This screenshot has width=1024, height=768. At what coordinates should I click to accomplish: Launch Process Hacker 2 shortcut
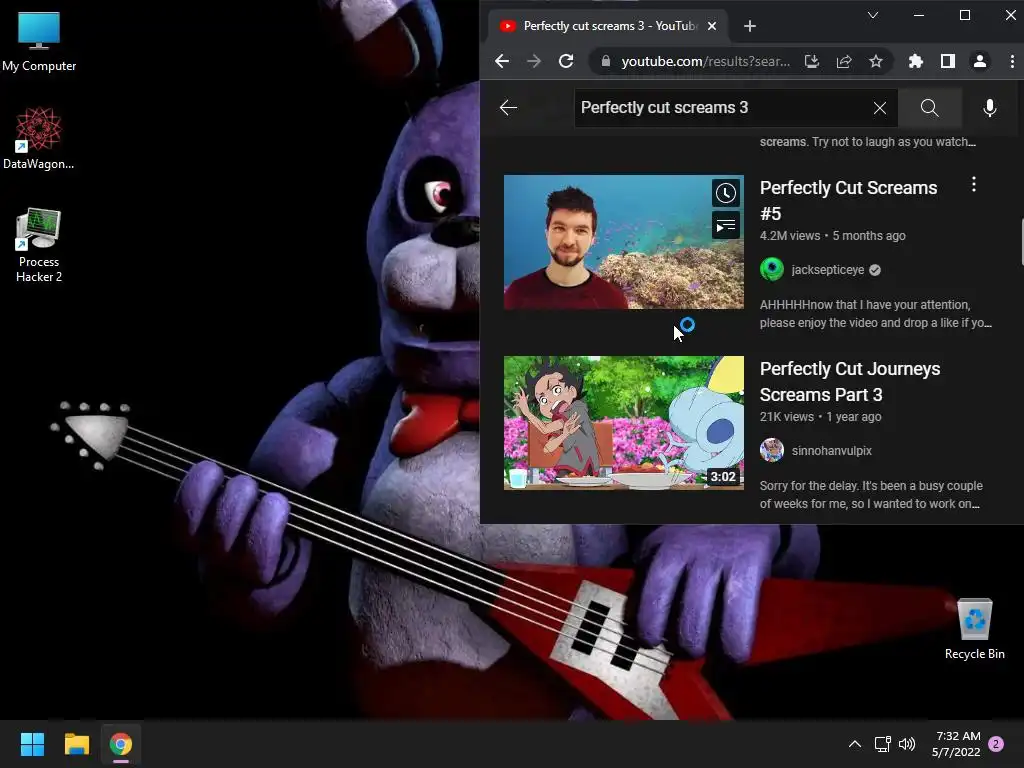click(x=39, y=245)
